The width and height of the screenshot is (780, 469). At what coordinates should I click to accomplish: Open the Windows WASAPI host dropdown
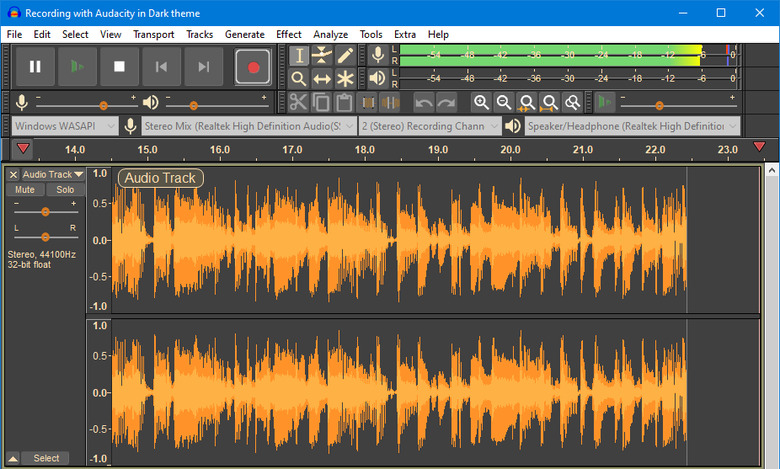coord(65,126)
